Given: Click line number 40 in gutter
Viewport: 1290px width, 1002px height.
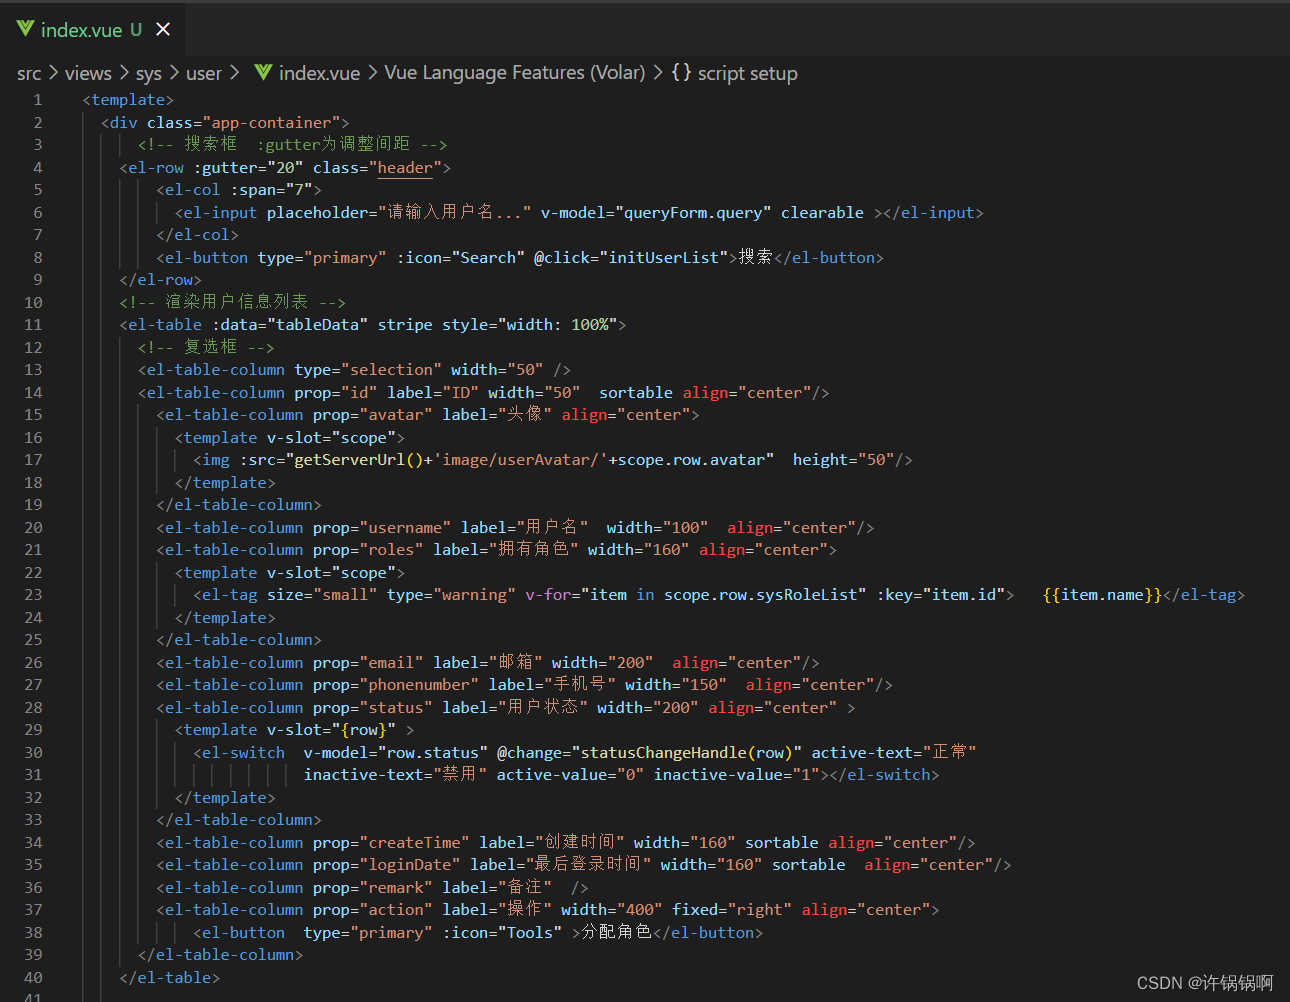Looking at the screenshot, I should (33, 978).
